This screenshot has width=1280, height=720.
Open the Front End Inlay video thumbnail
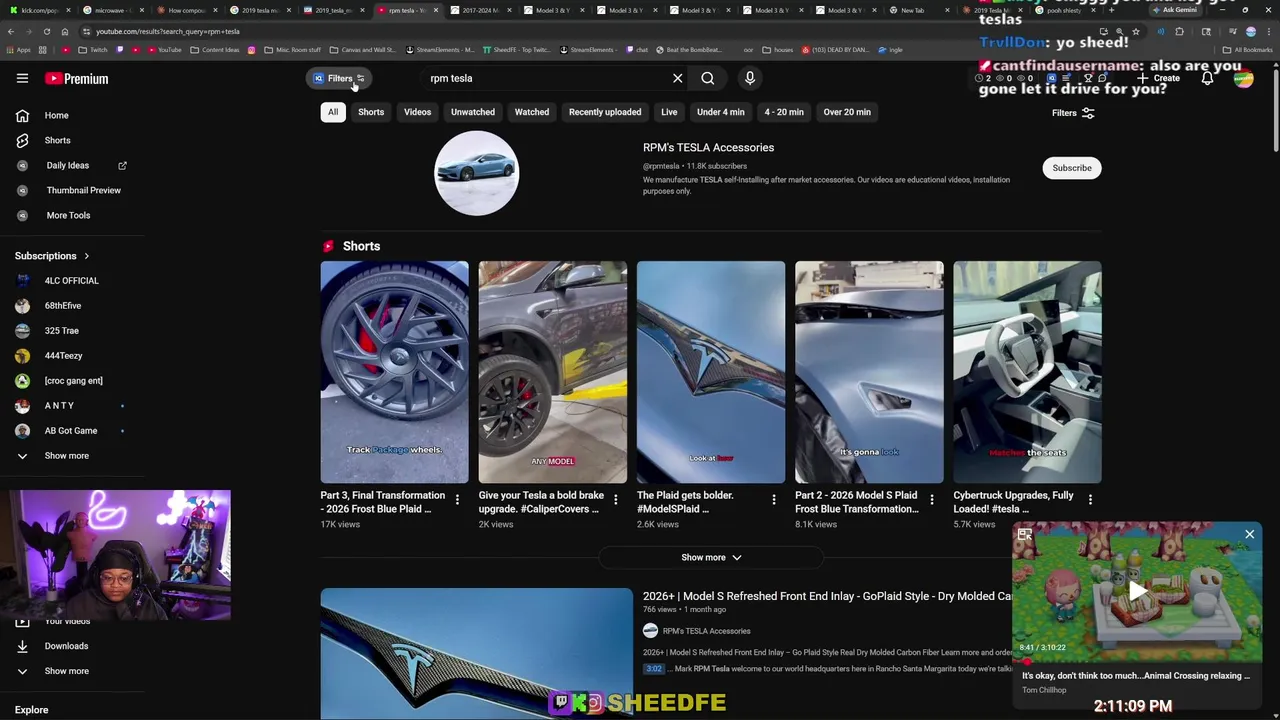477,654
